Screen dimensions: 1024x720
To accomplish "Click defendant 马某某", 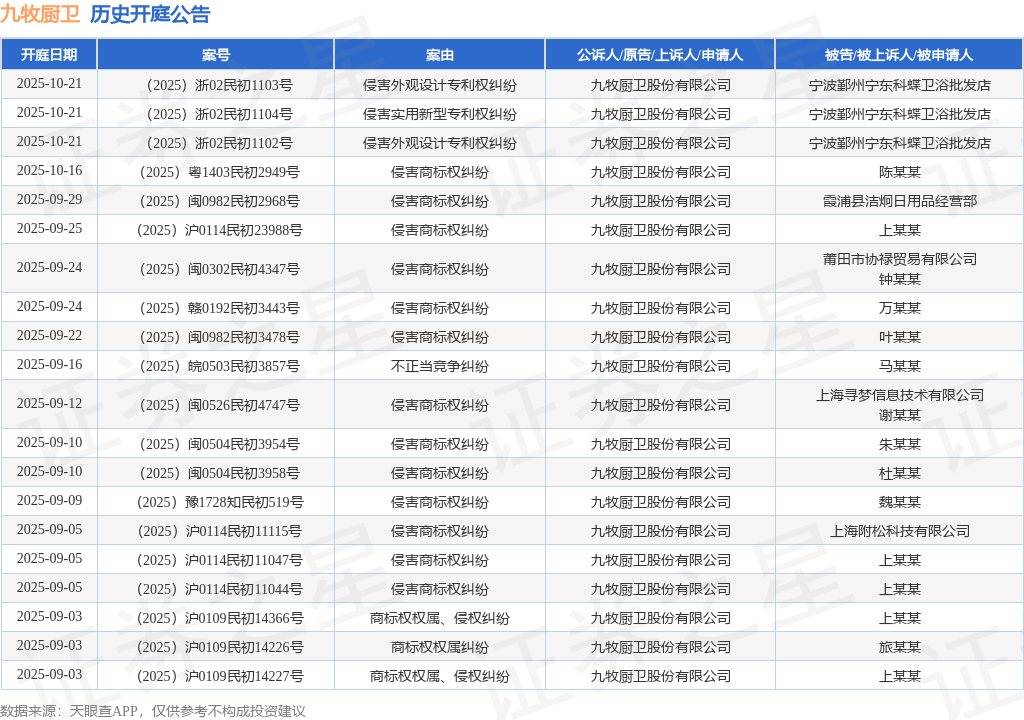I will 899,367.
